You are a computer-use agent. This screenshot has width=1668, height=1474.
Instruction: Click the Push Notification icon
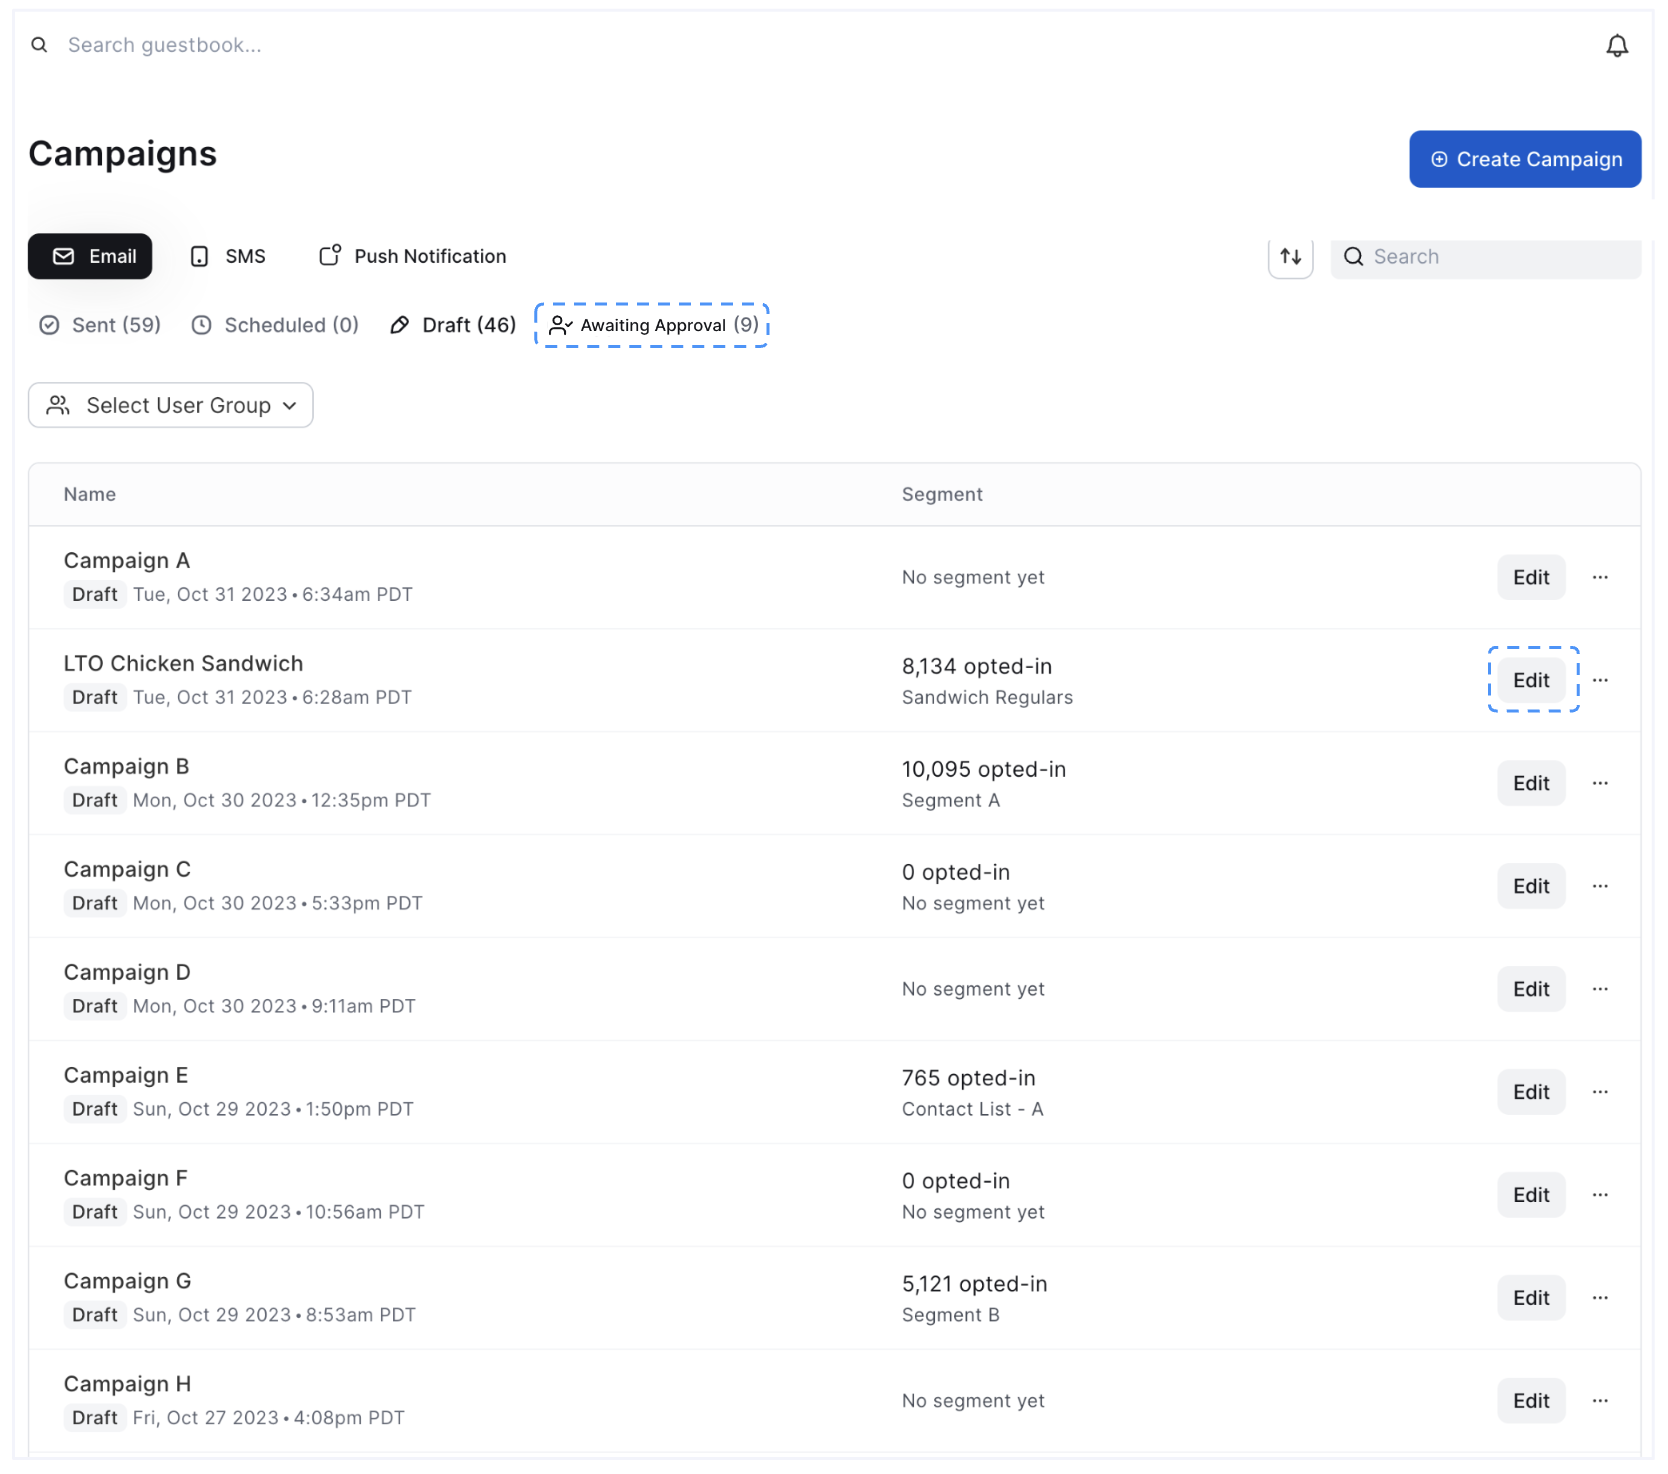[330, 256]
